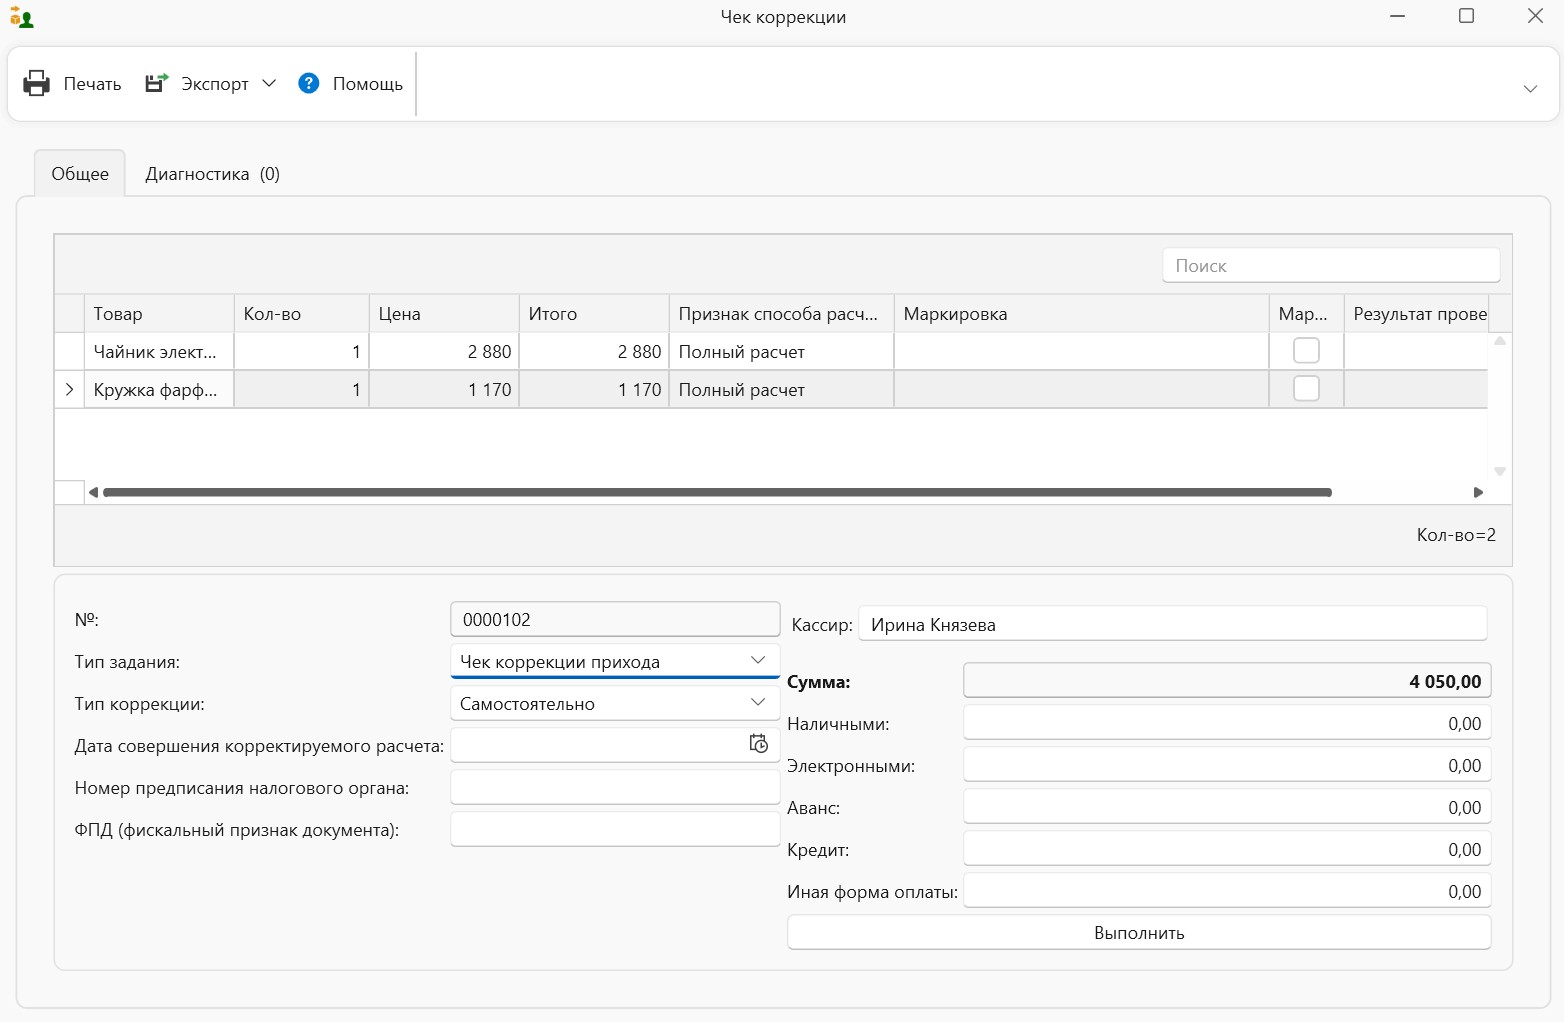Switch to the Диагностика (0) tab
This screenshot has height=1022, width=1564.
[212, 173]
